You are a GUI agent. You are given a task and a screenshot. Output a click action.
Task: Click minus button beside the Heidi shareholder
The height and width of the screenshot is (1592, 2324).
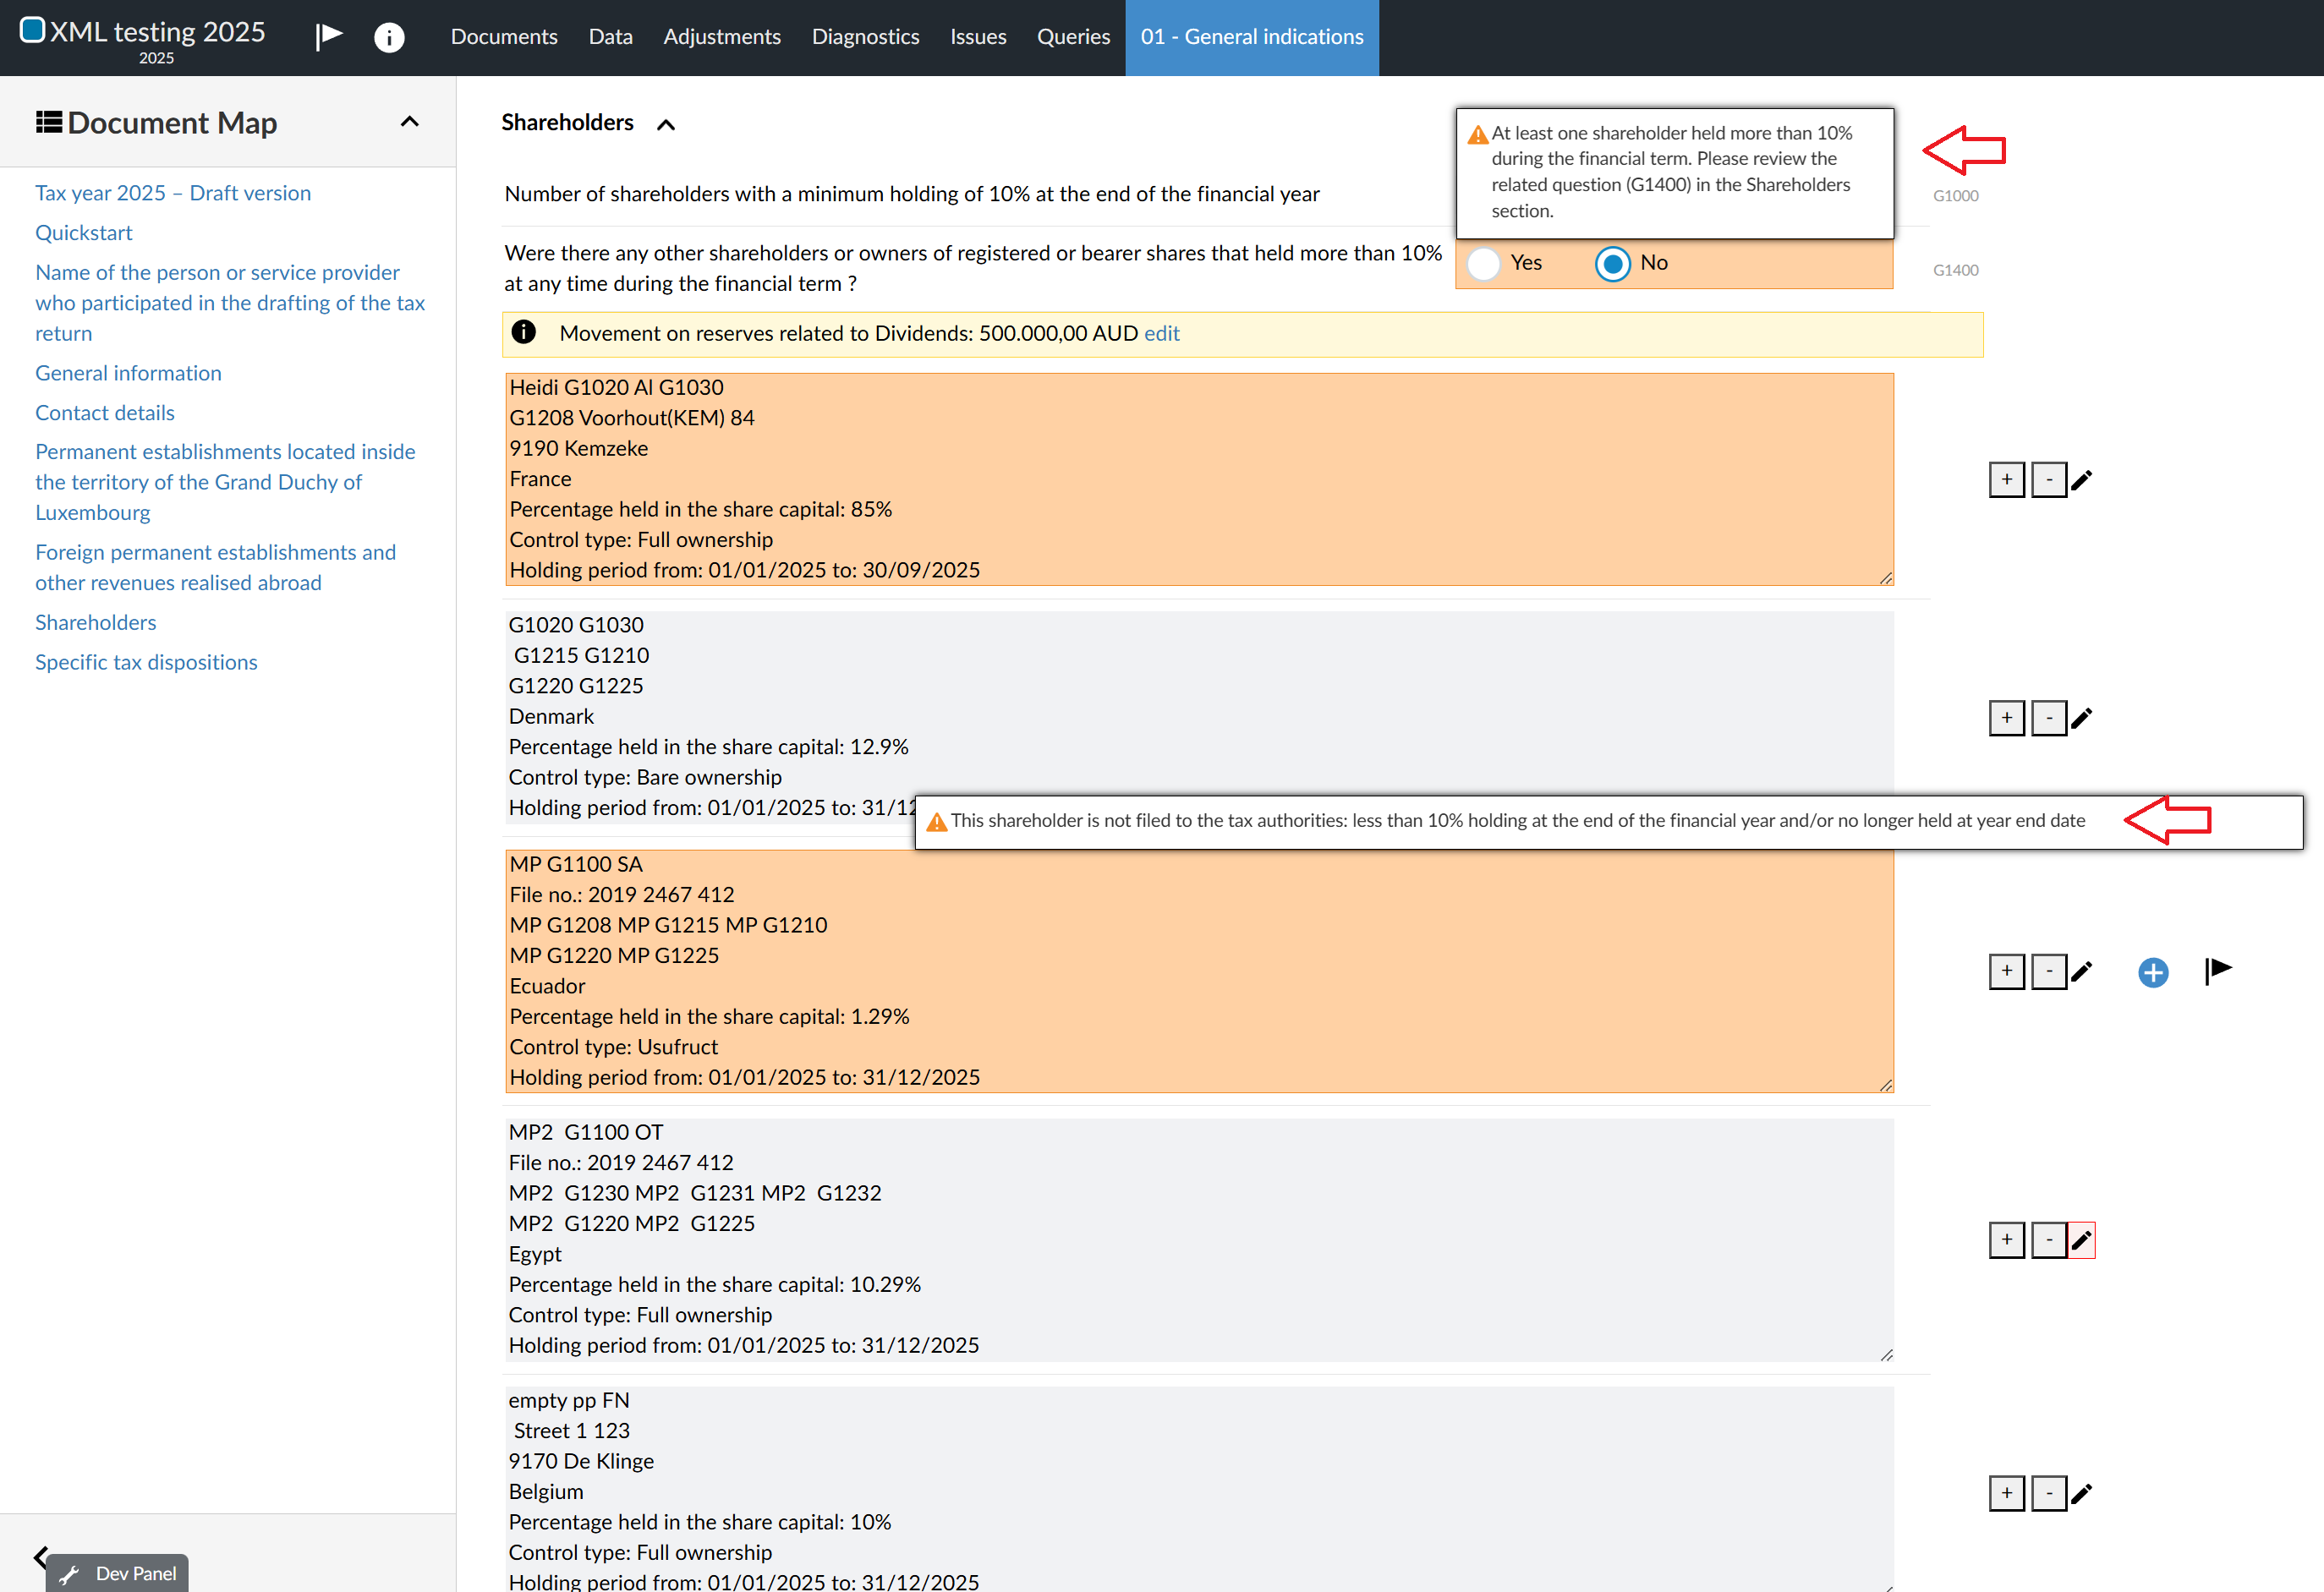coord(2048,480)
